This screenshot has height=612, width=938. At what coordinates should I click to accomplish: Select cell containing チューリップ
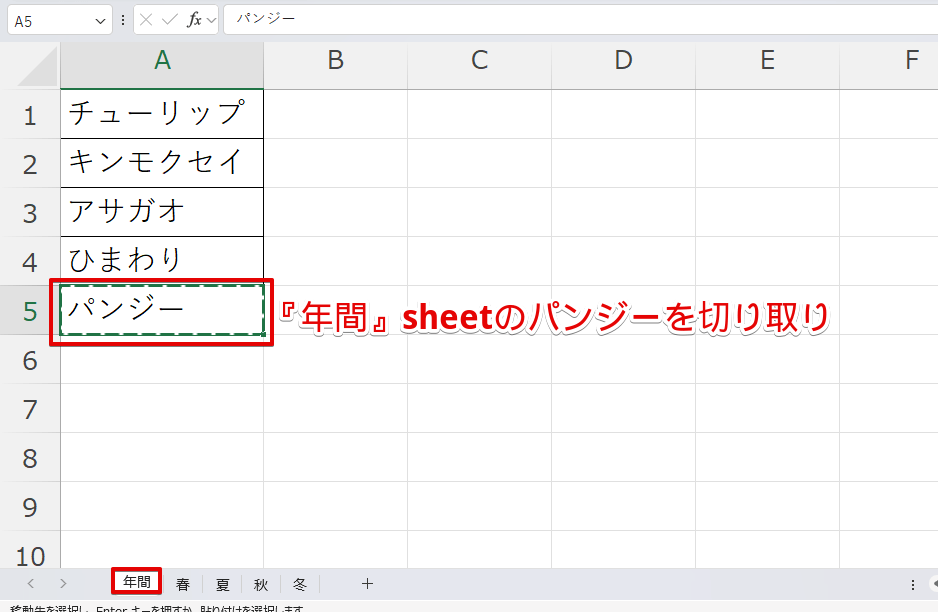tap(162, 114)
